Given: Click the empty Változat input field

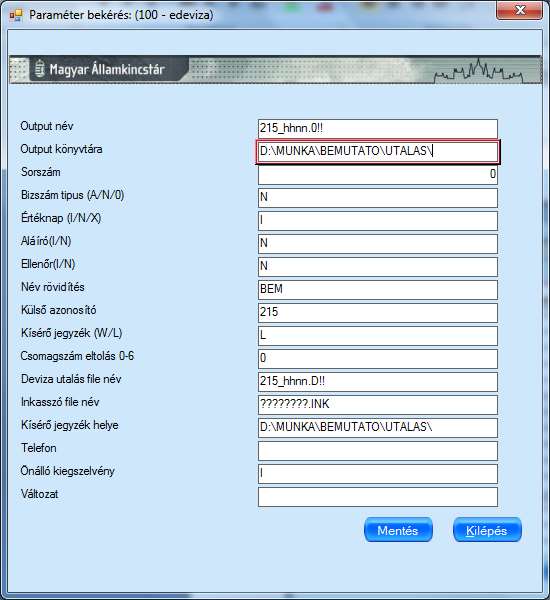Looking at the screenshot, I should click(x=378, y=497).
